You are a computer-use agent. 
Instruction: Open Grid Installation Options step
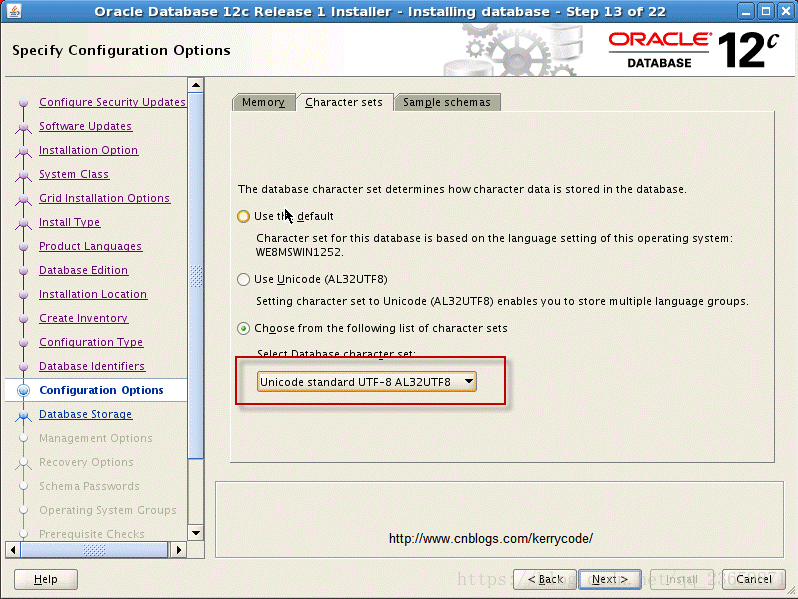pyautogui.click(x=104, y=198)
